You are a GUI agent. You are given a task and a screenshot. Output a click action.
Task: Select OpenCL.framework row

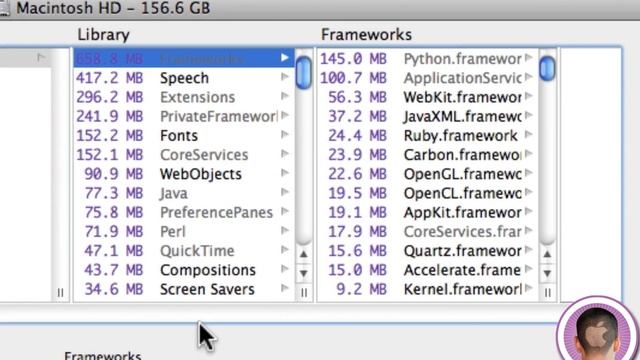click(428, 193)
